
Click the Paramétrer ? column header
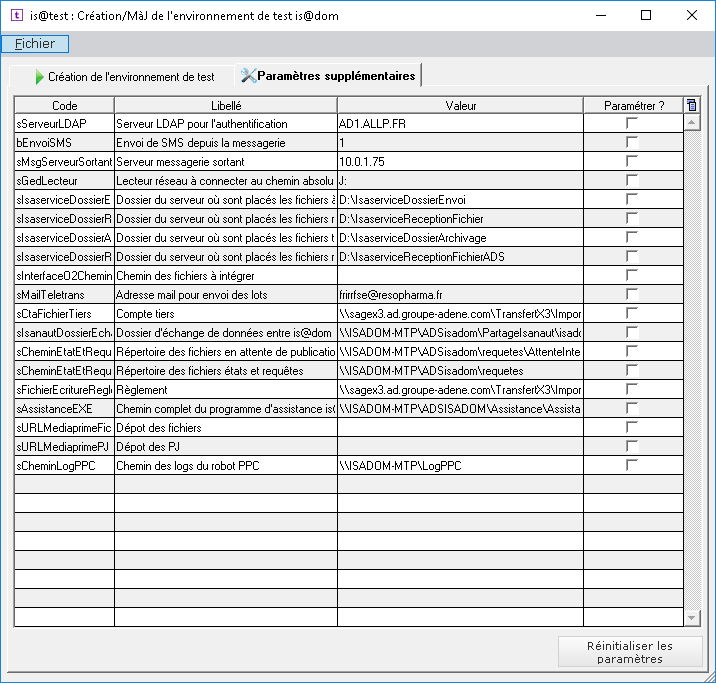(x=632, y=105)
